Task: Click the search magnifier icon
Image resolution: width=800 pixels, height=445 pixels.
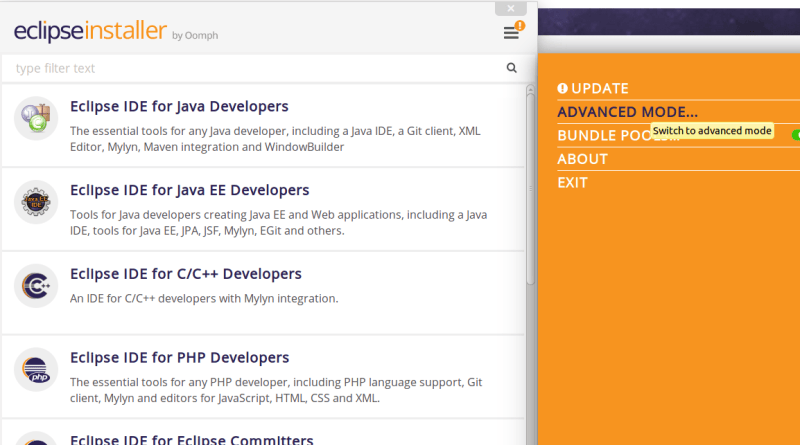Action: pyautogui.click(x=511, y=68)
